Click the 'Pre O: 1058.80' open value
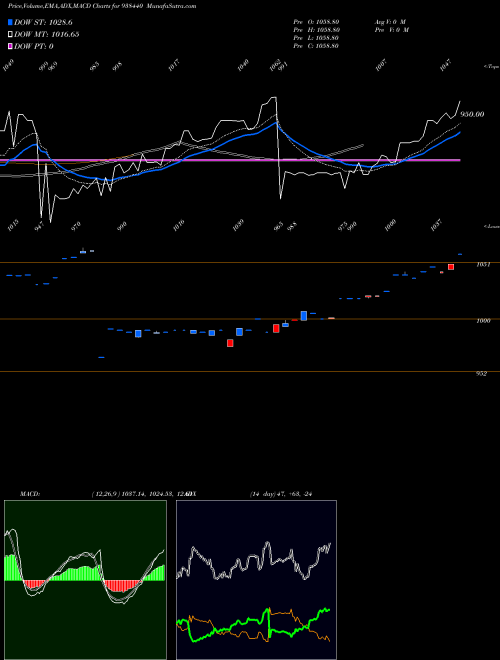 pyautogui.click(x=316, y=22)
